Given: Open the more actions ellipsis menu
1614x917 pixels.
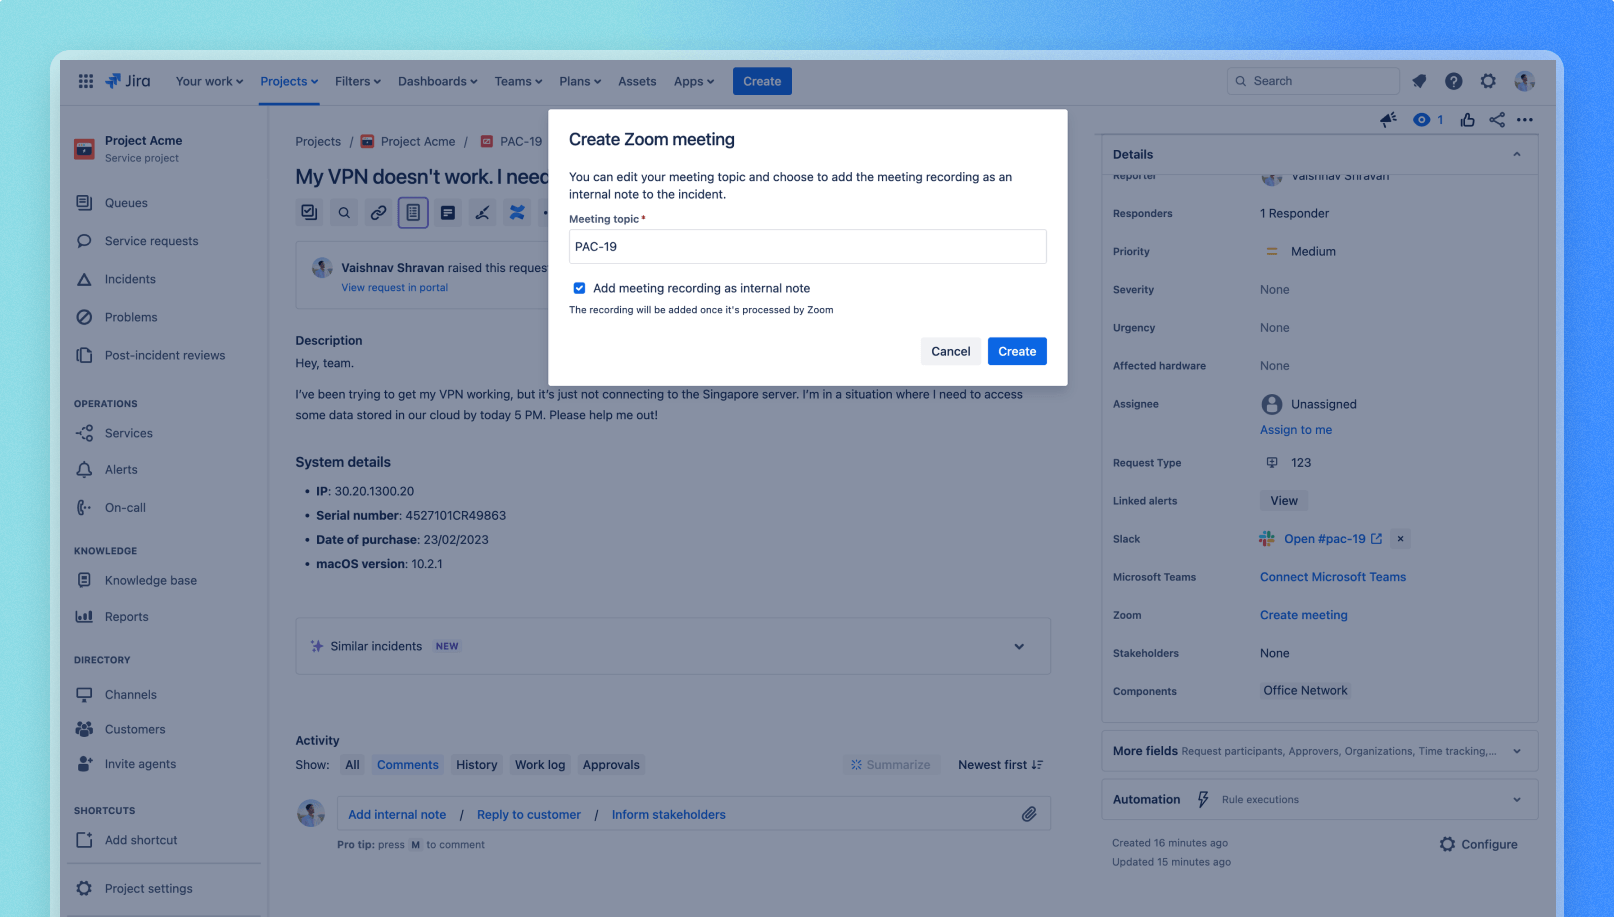Looking at the screenshot, I should (x=1524, y=120).
